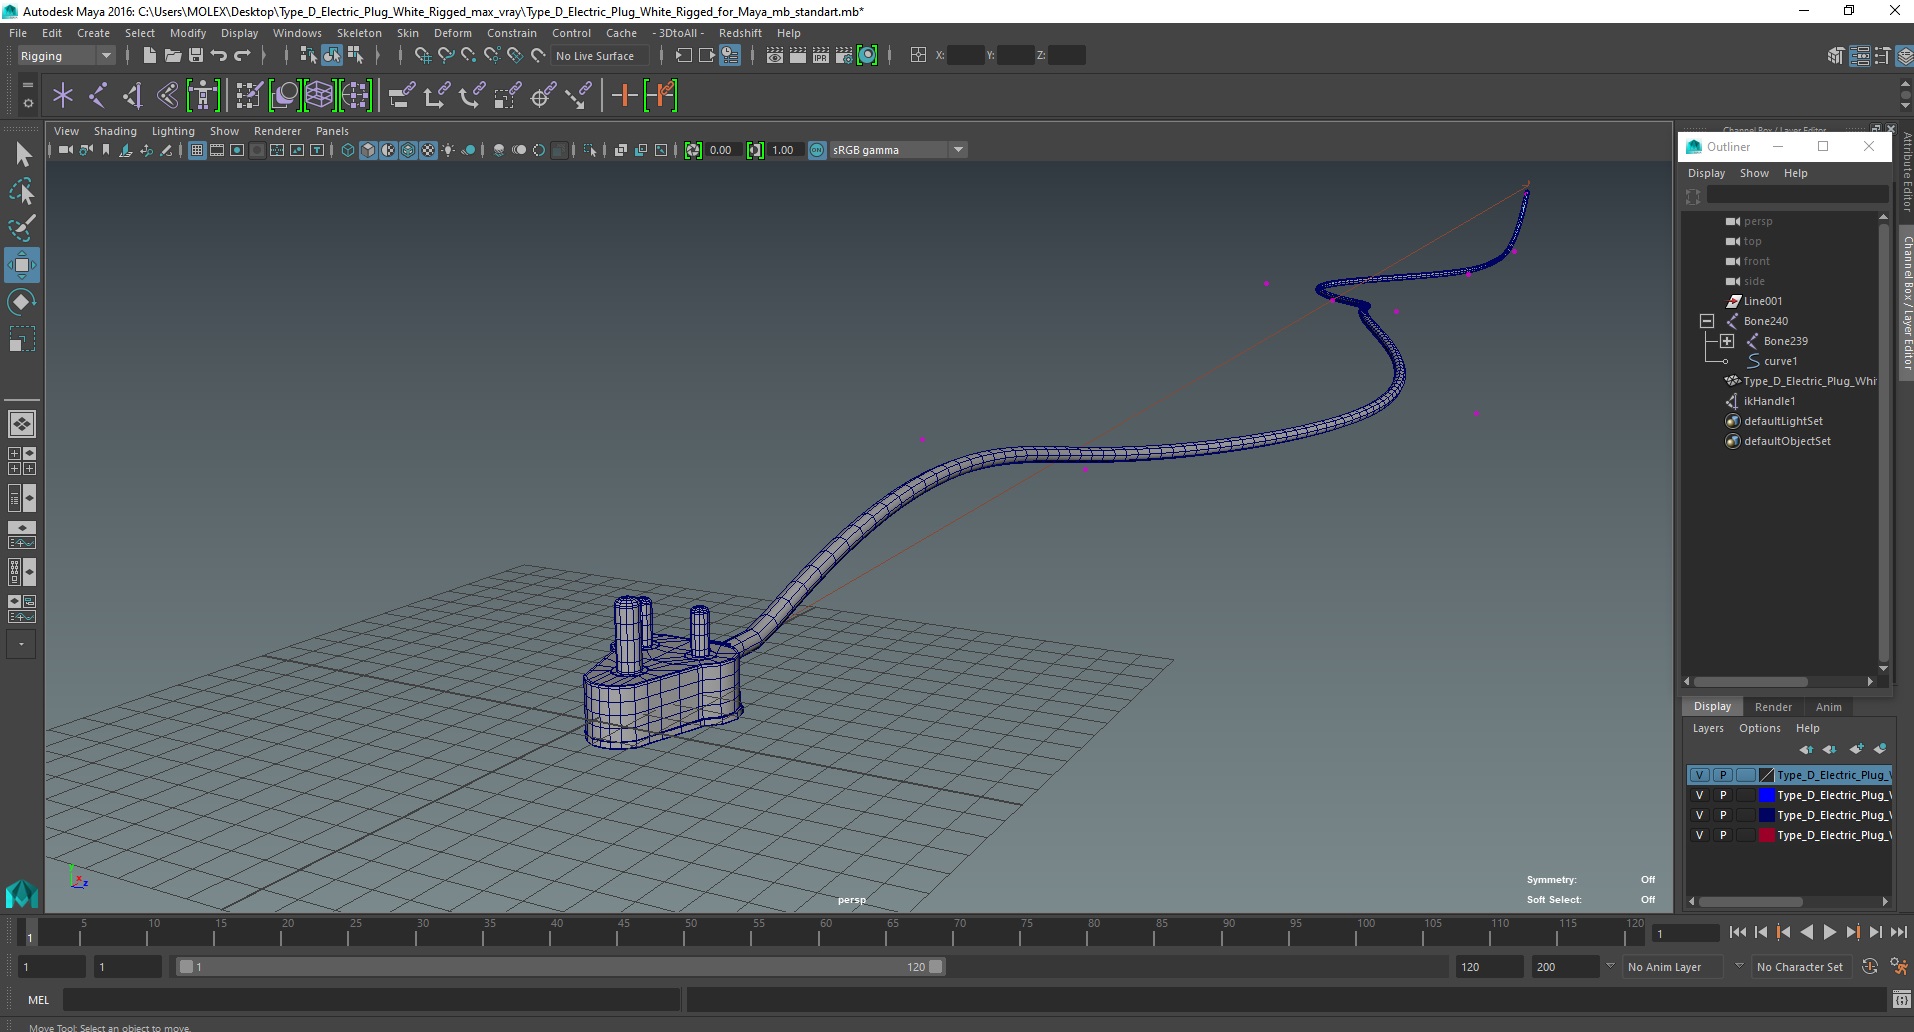Toggle the auto keyframe button
The width and height of the screenshot is (1914, 1032).
click(1870, 967)
